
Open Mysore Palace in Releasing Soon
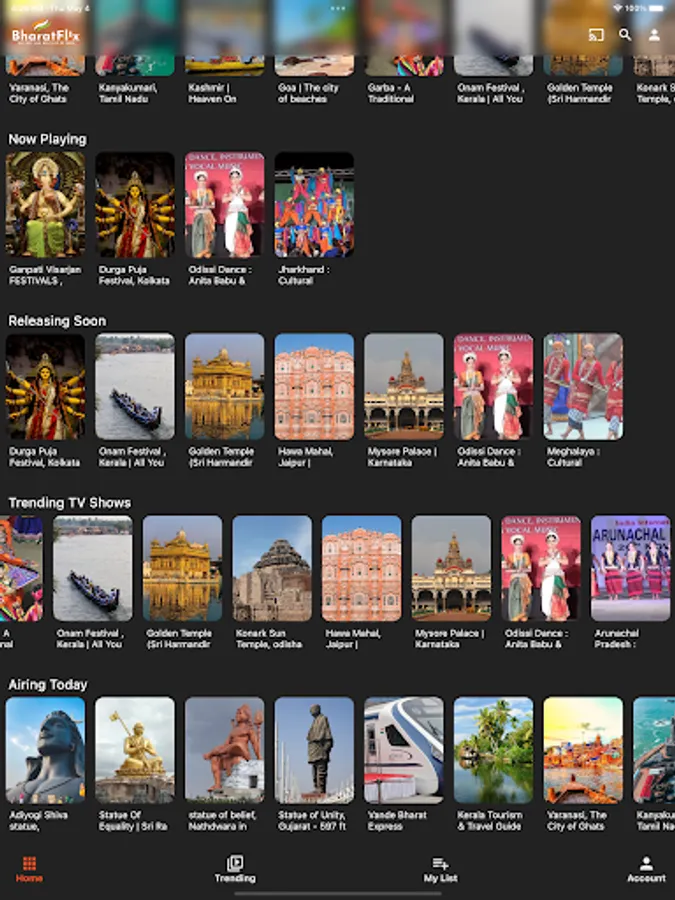pos(404,387)
